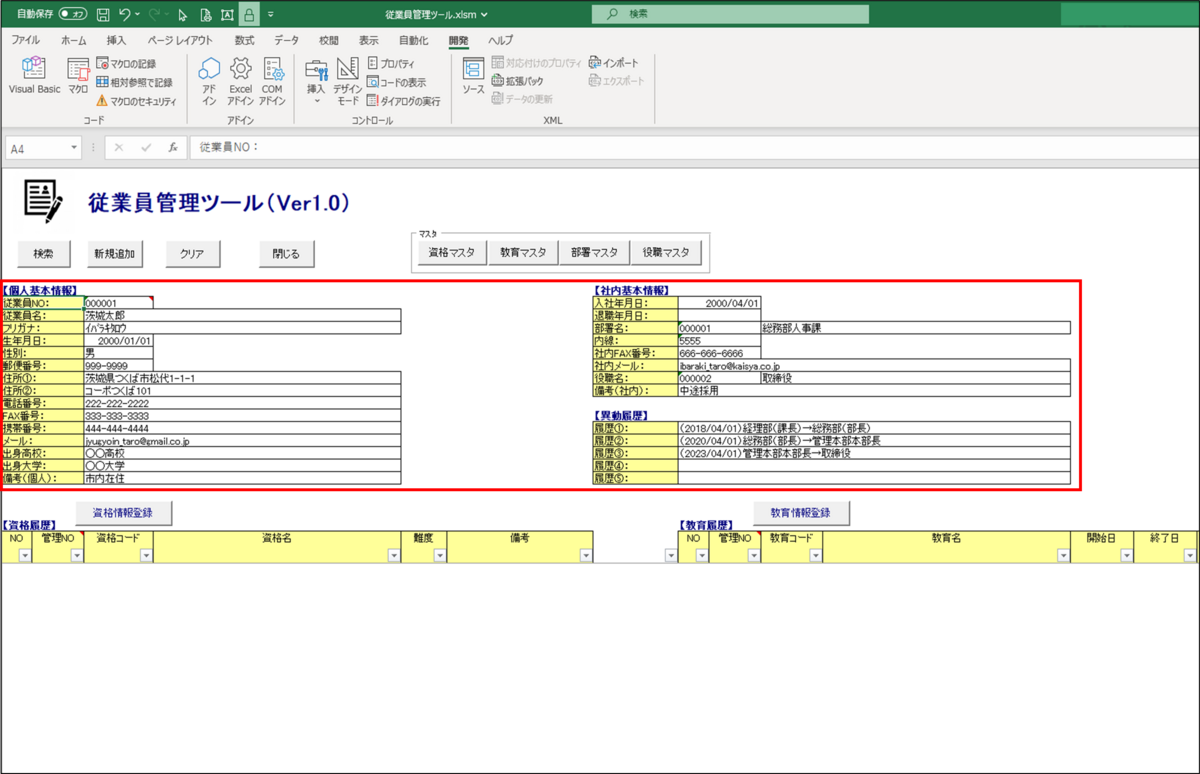This screenshot has width=1200, height=774.
Task: Click the 教育情報登録 button
Action: pyautogui.click(x=802, y=512)
